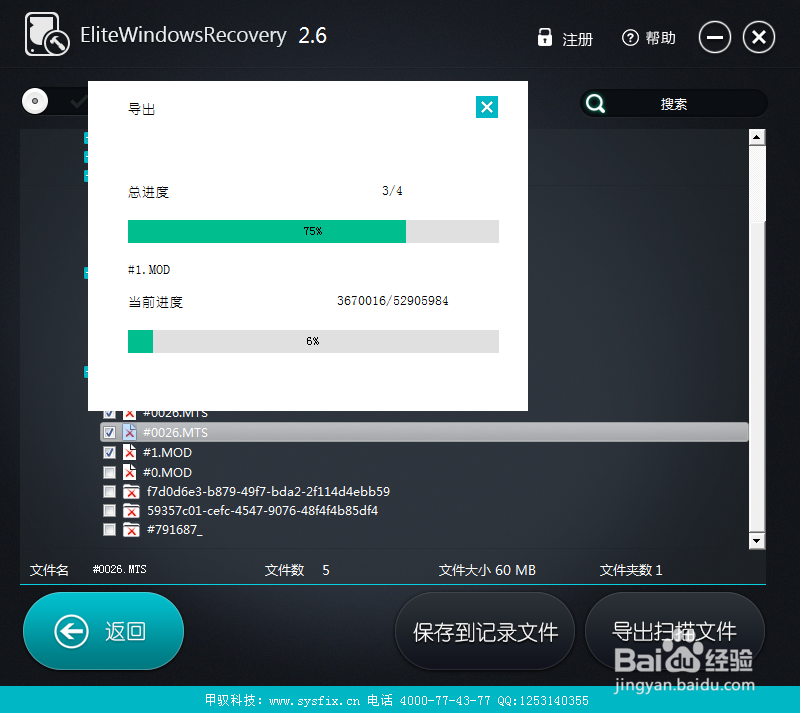This screenshot has width=800, height=713.
Task: Click the 总进度 75% progress bar
Action: [x=313, y=231]
